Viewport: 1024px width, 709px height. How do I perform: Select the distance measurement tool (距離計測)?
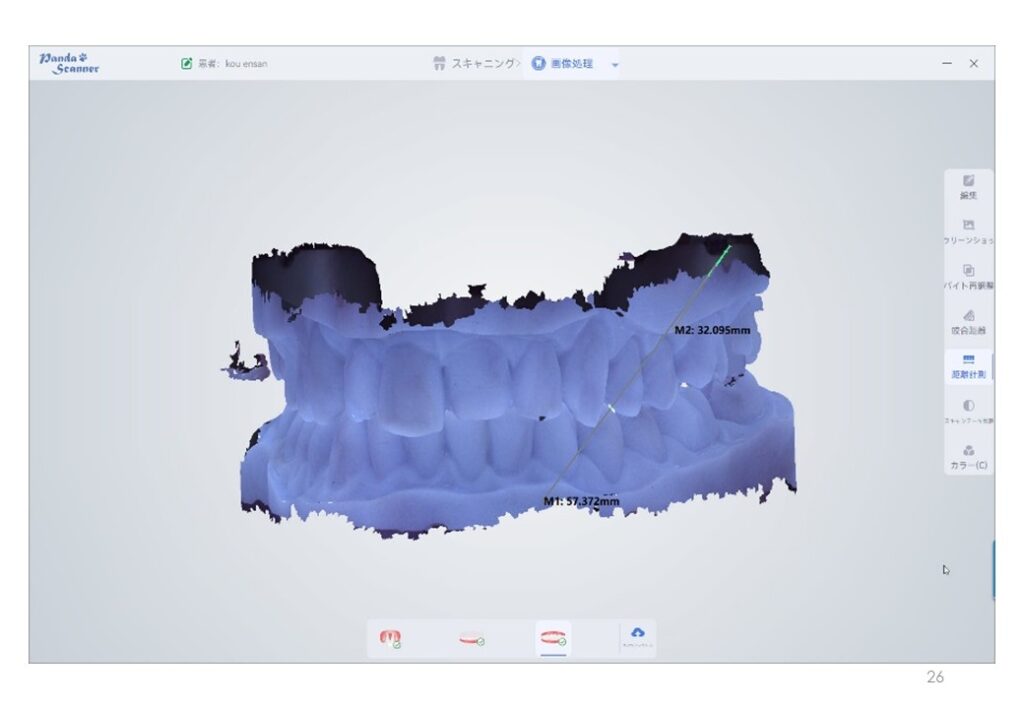pyautogui.click(x=968, y=365)
